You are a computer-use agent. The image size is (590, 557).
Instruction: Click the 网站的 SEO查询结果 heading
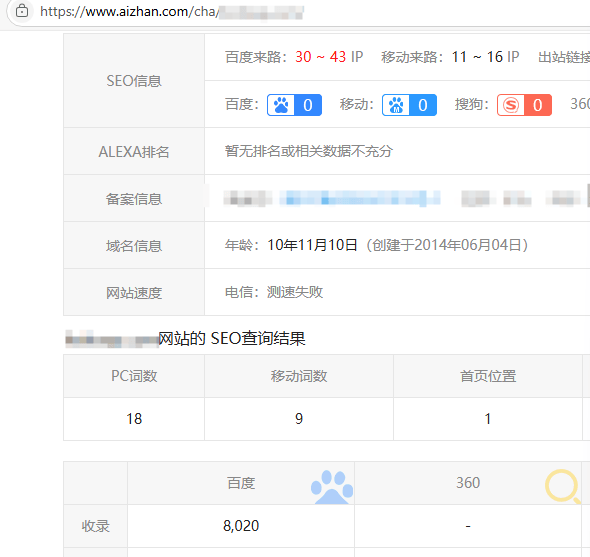pyautogui.click(x=231, y=338)
